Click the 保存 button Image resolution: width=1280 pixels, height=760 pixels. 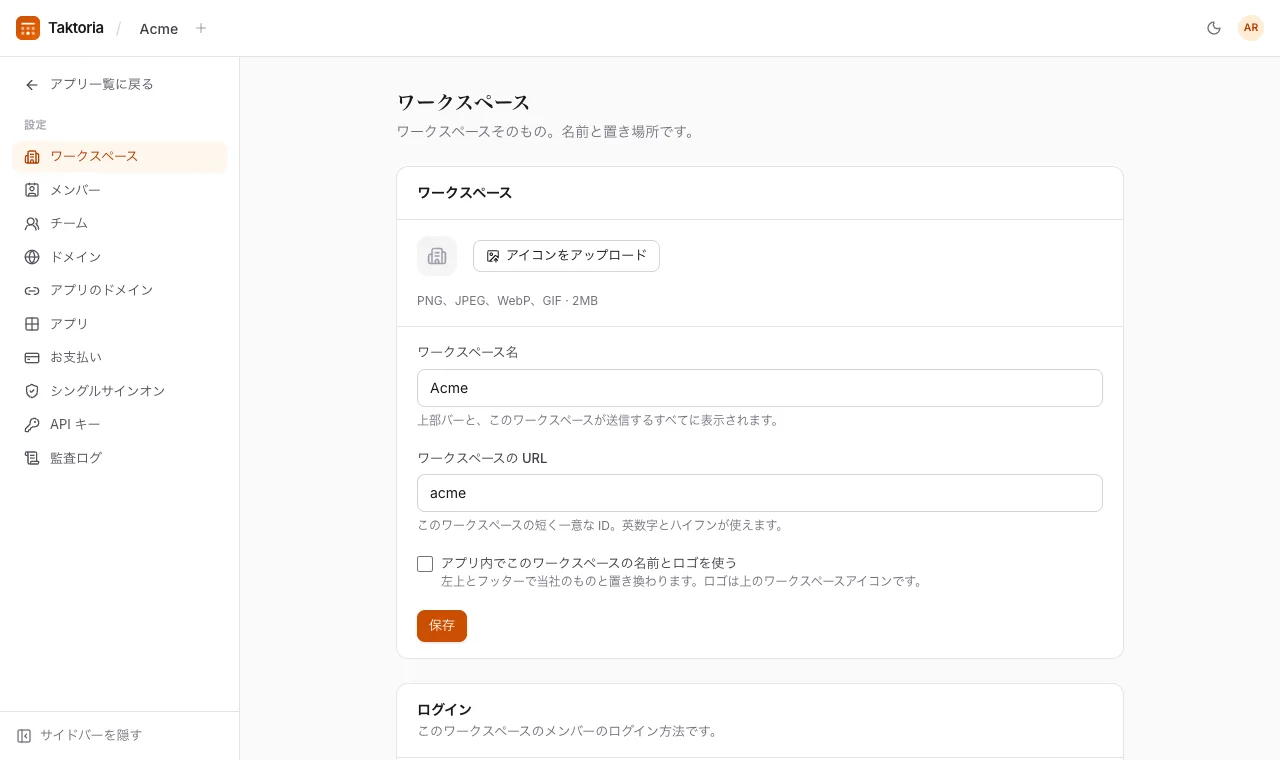[442, 626]
